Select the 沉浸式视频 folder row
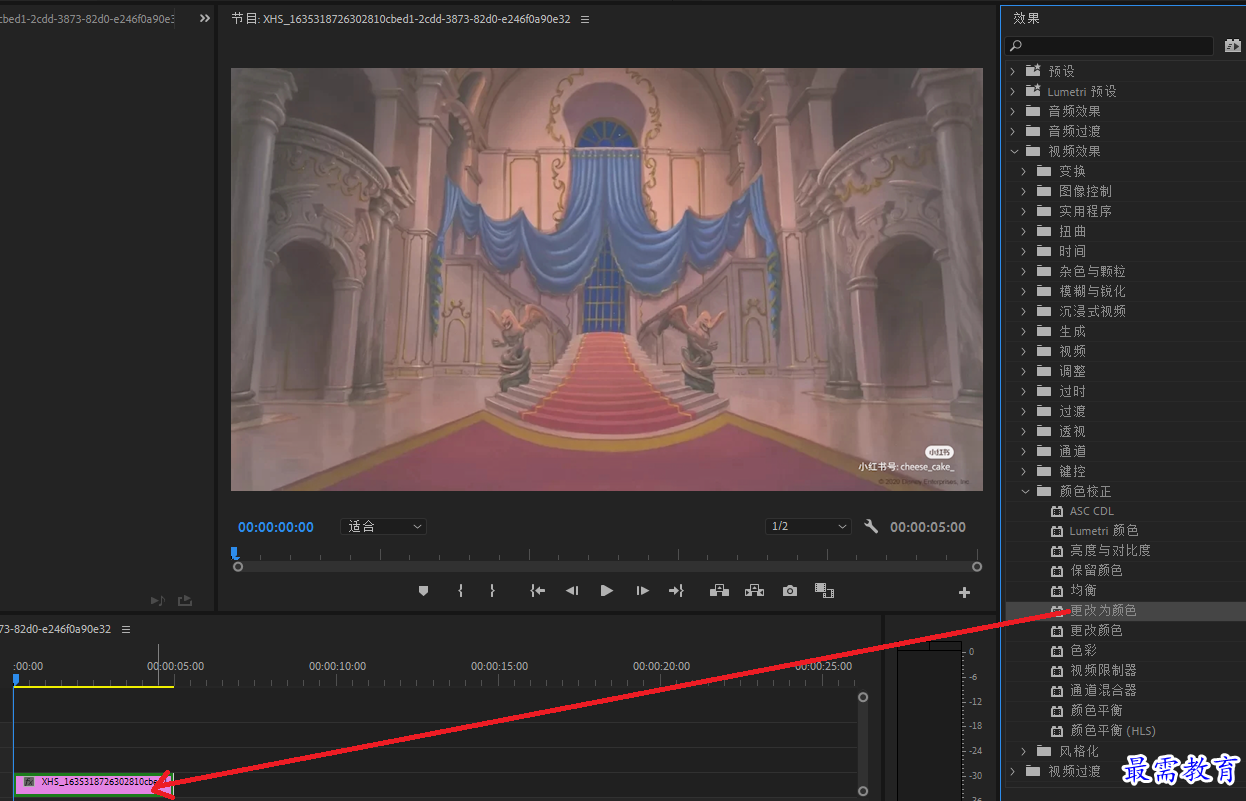This screenshot has height=801, width=1246. (x=1124, y=311)
